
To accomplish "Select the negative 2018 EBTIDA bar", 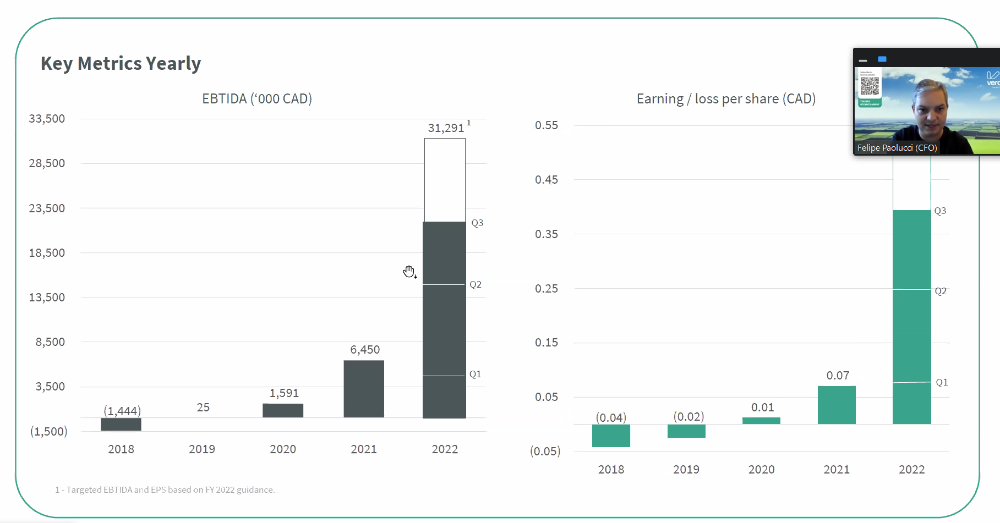I will click(121, 424).
